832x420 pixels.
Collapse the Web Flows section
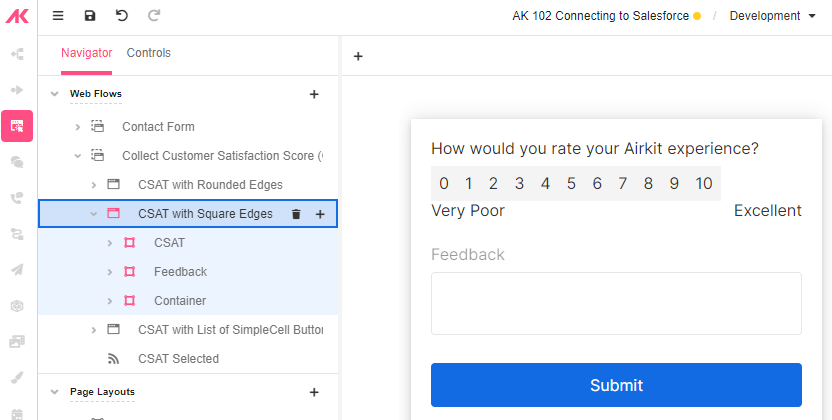54,94
